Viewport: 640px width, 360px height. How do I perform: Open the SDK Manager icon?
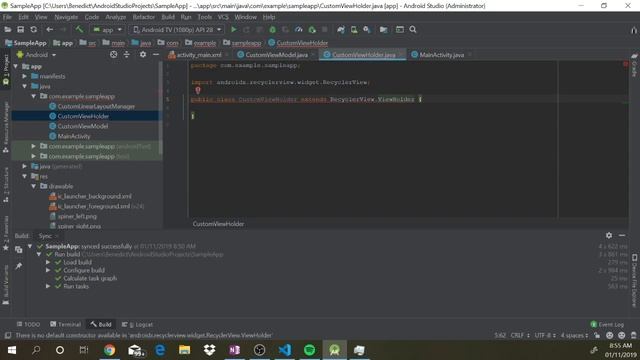[367, 29]
